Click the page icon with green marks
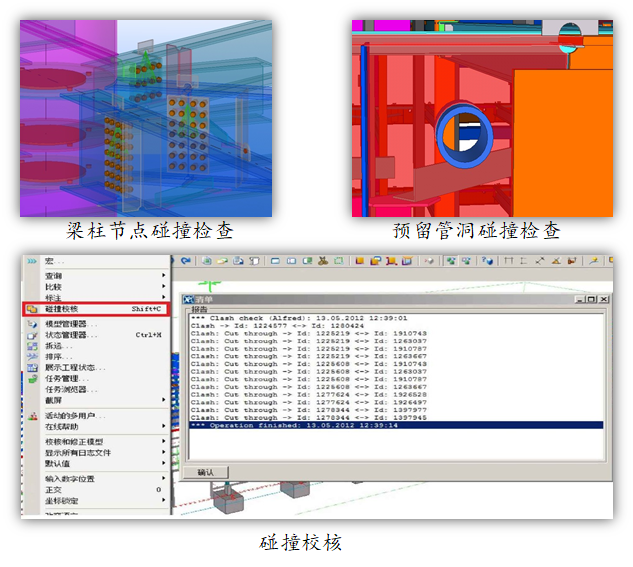 pyautogui.click(x=207, y=261)
